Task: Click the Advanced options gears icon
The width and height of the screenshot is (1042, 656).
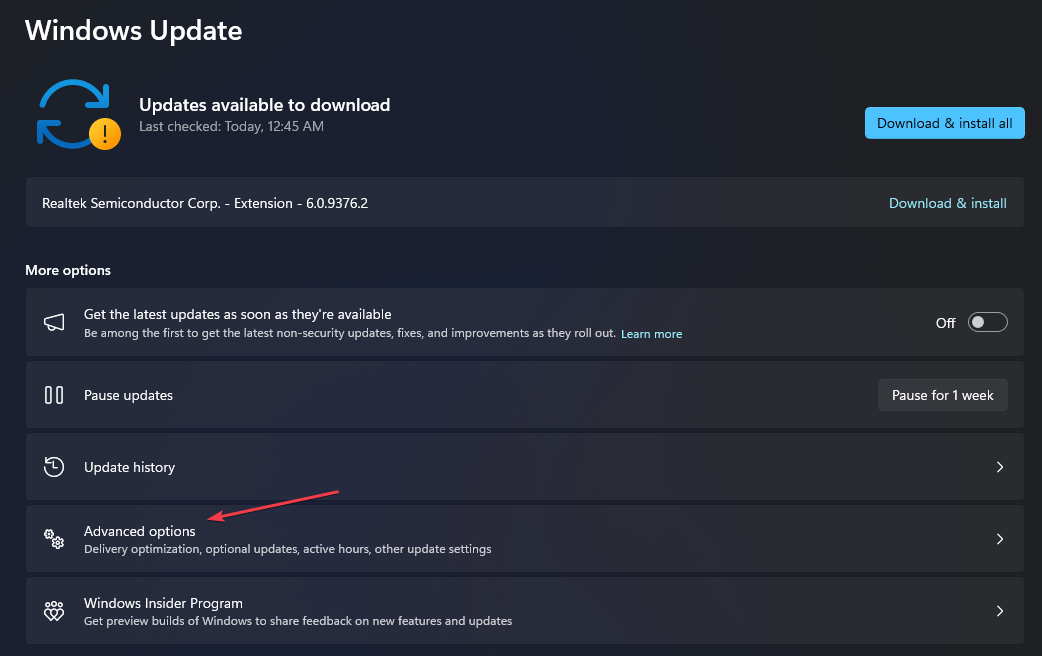Action: [54, 539]
